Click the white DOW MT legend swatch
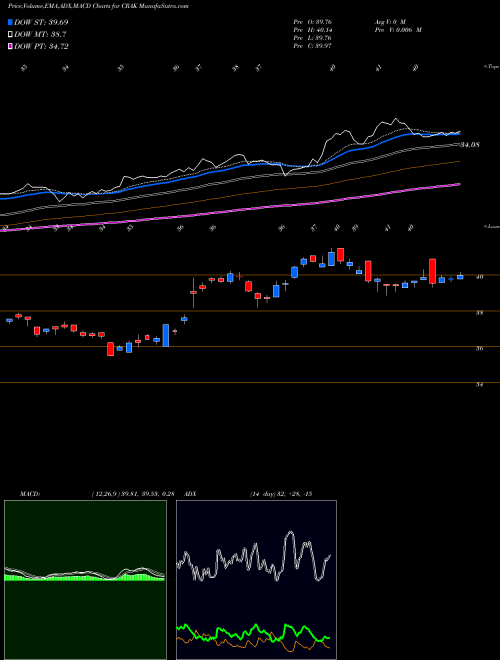This screenshot has height=660, width=500. point(10,34)
